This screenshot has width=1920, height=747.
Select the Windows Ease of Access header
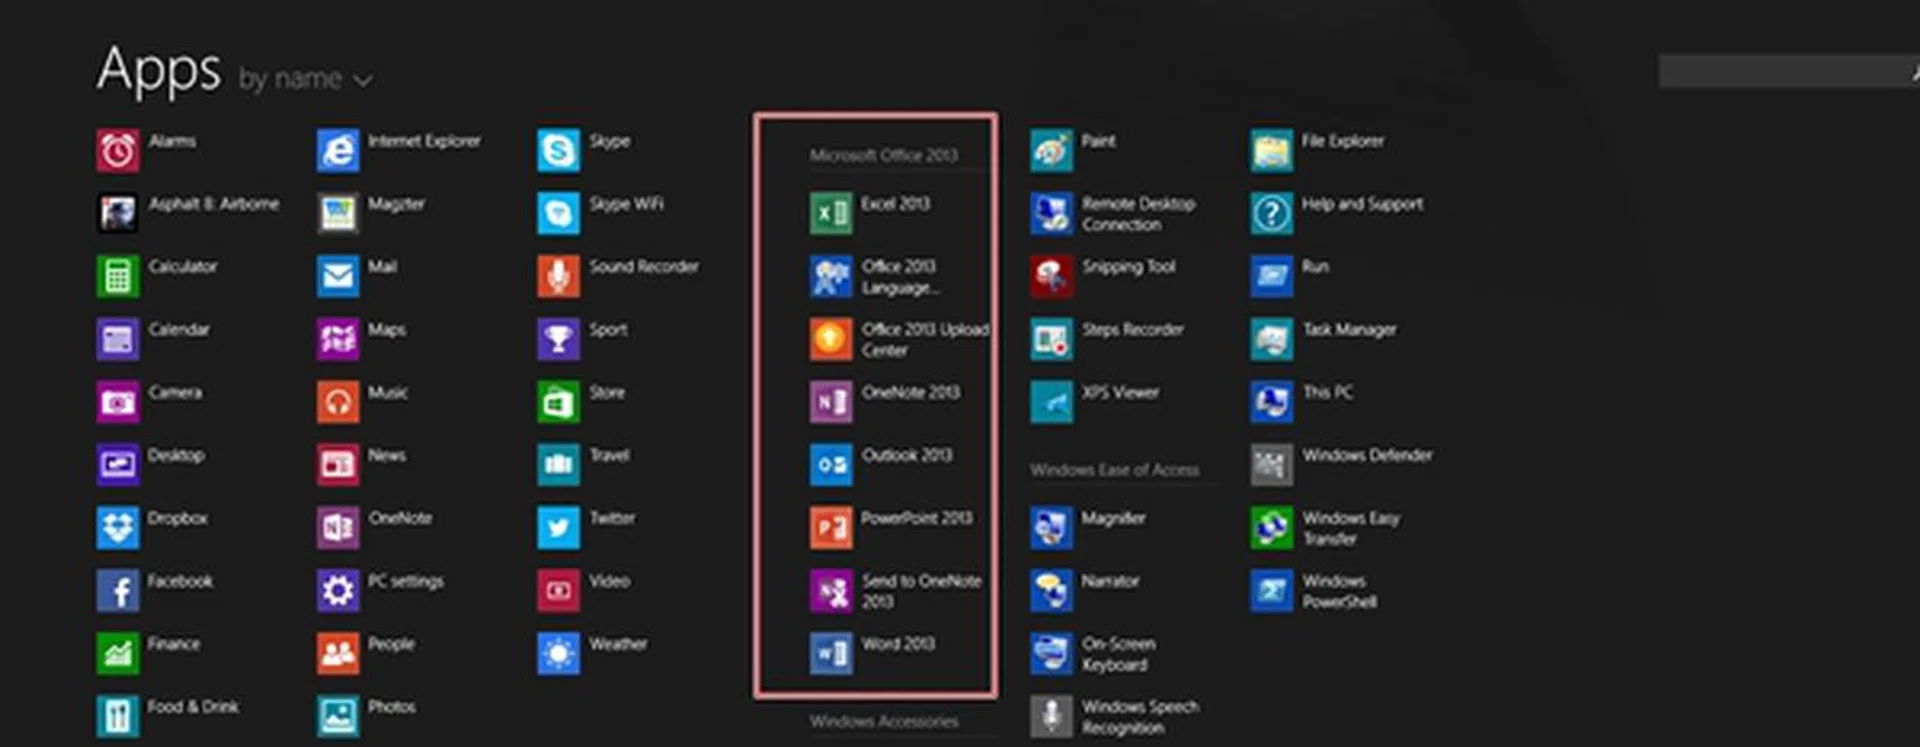click(x=1115, y=470)
